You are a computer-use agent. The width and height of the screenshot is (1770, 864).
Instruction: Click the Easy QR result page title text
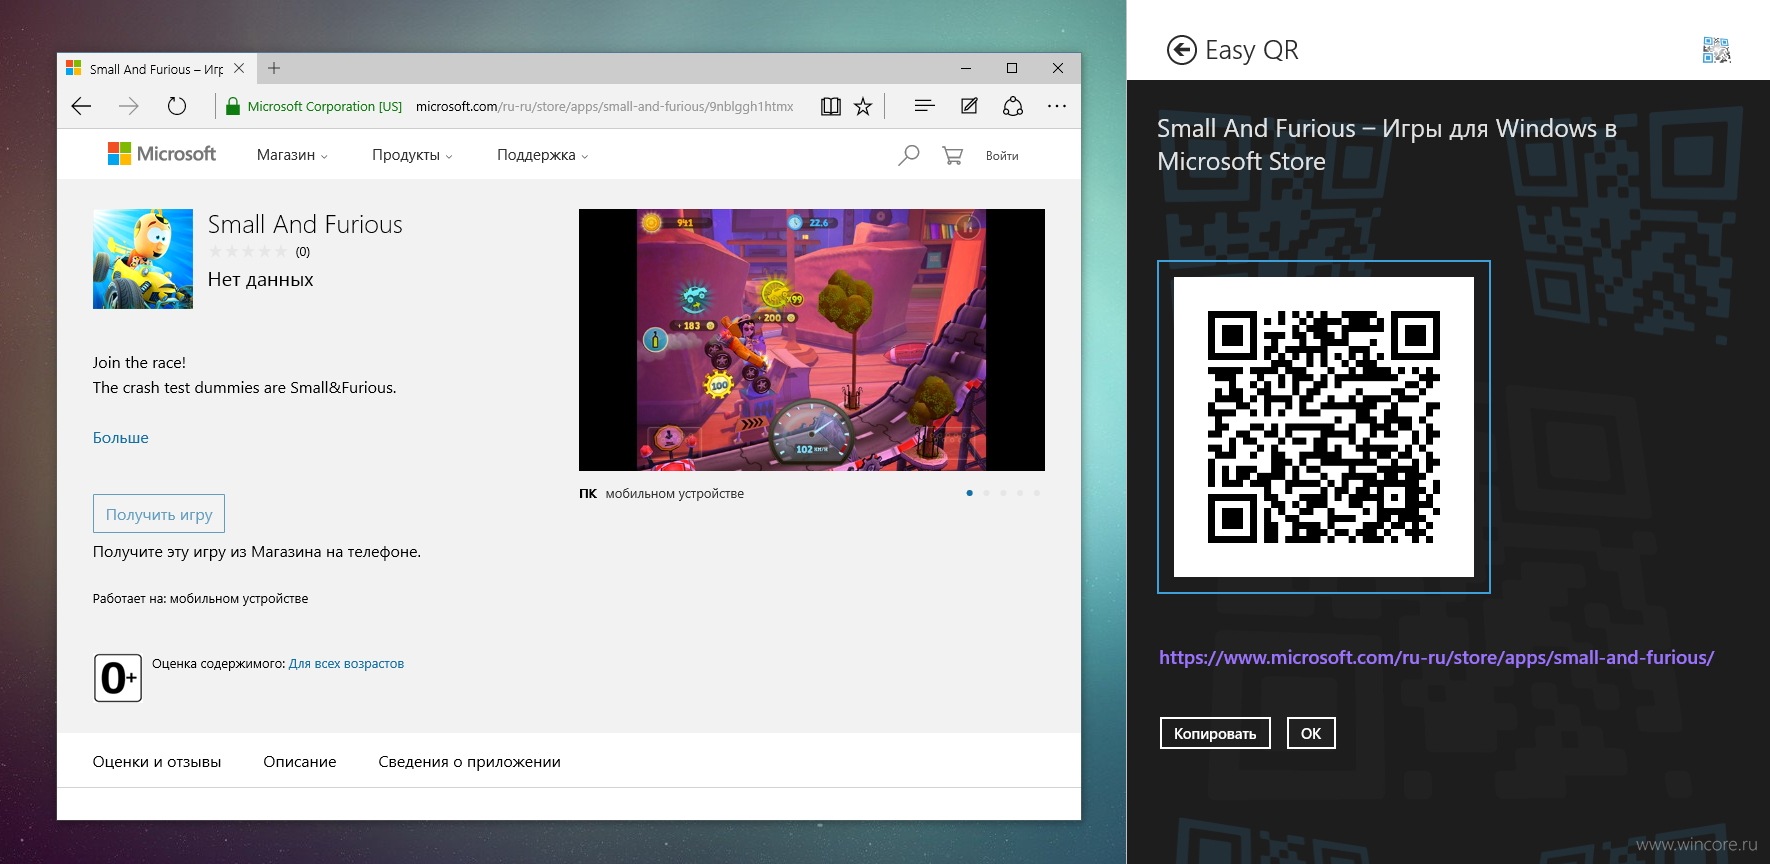1387,145
